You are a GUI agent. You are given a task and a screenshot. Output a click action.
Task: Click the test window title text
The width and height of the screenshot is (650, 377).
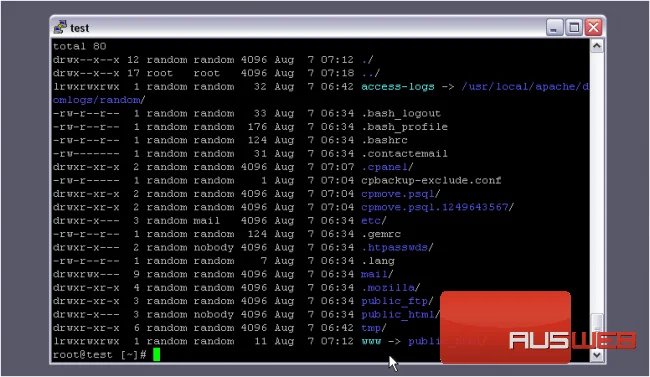(x=80, y=28)
